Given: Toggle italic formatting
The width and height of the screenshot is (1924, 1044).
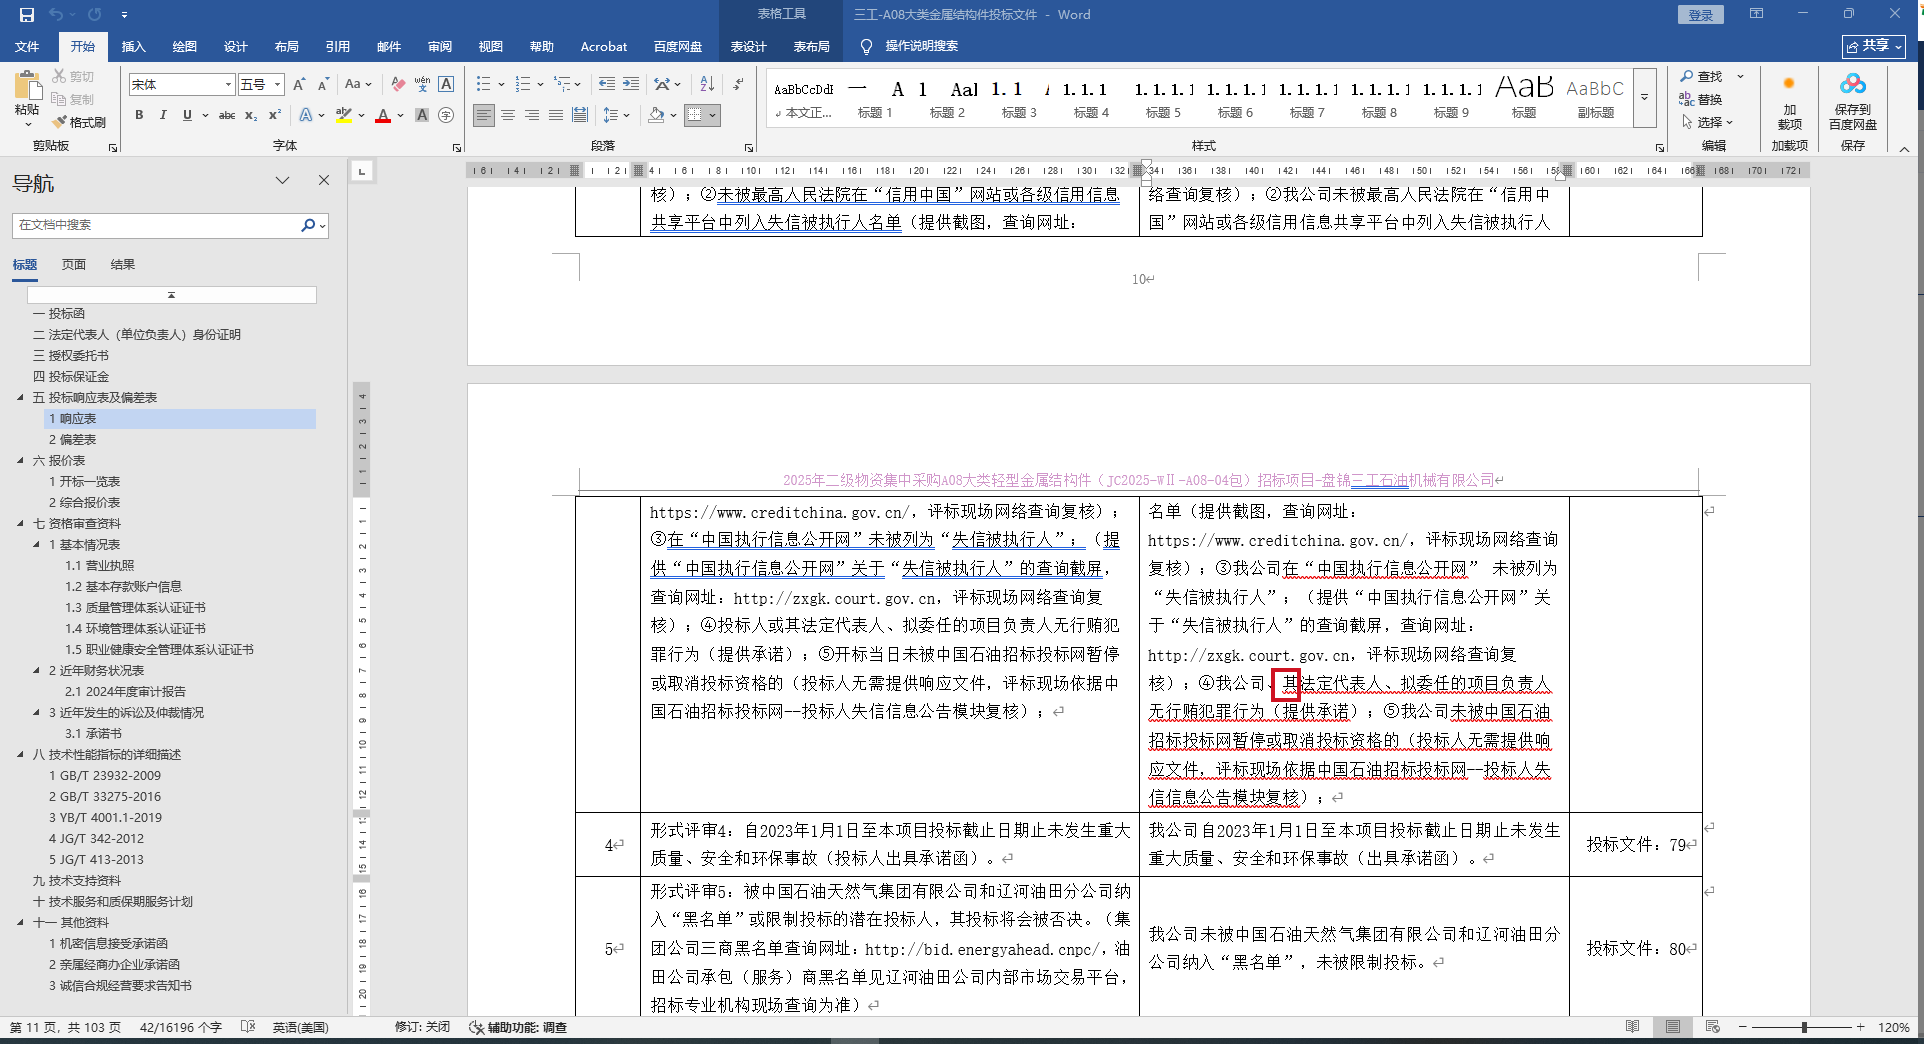Looking at the screenshot, I should (x=163, y=115).
